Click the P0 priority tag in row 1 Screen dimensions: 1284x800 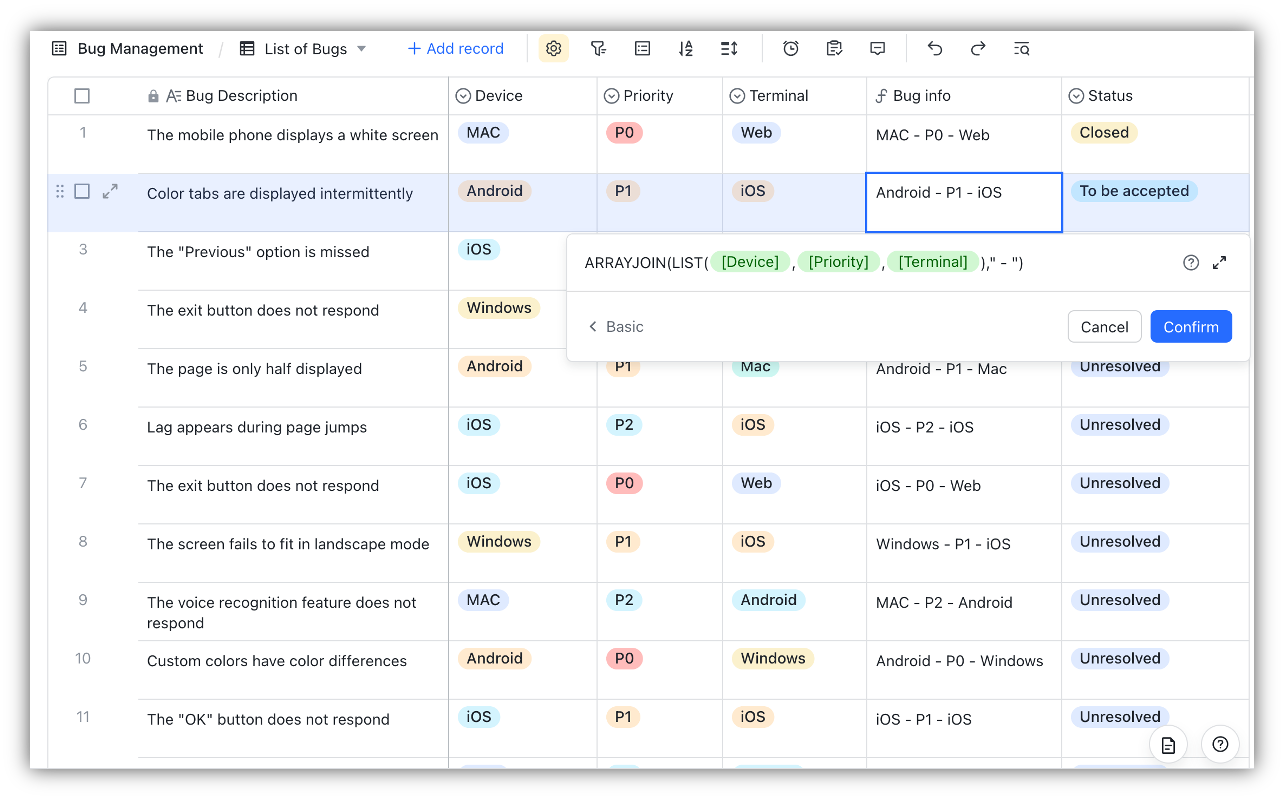click(x=624, y=133)
